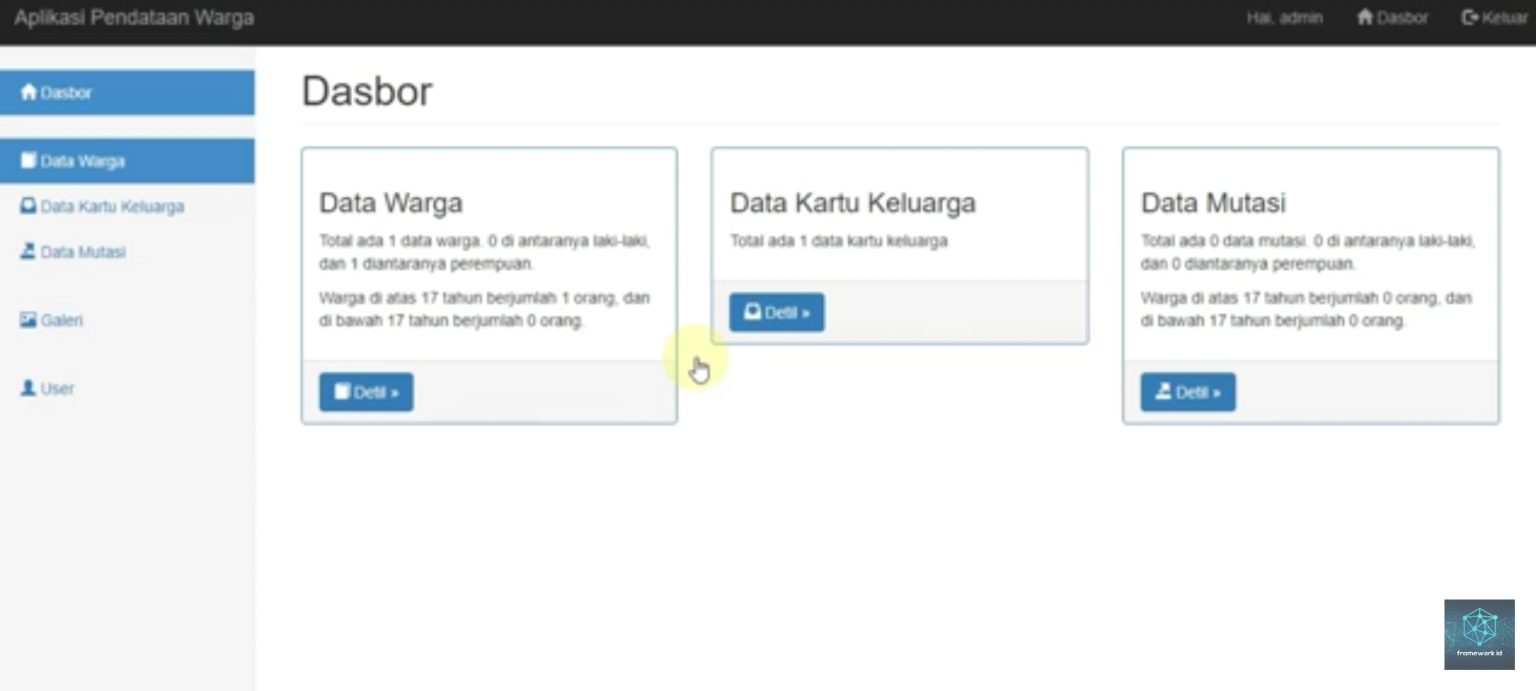
Task: Click Detil on the Data Warga card
Action: pyautogui.click(x=366, y=391)
